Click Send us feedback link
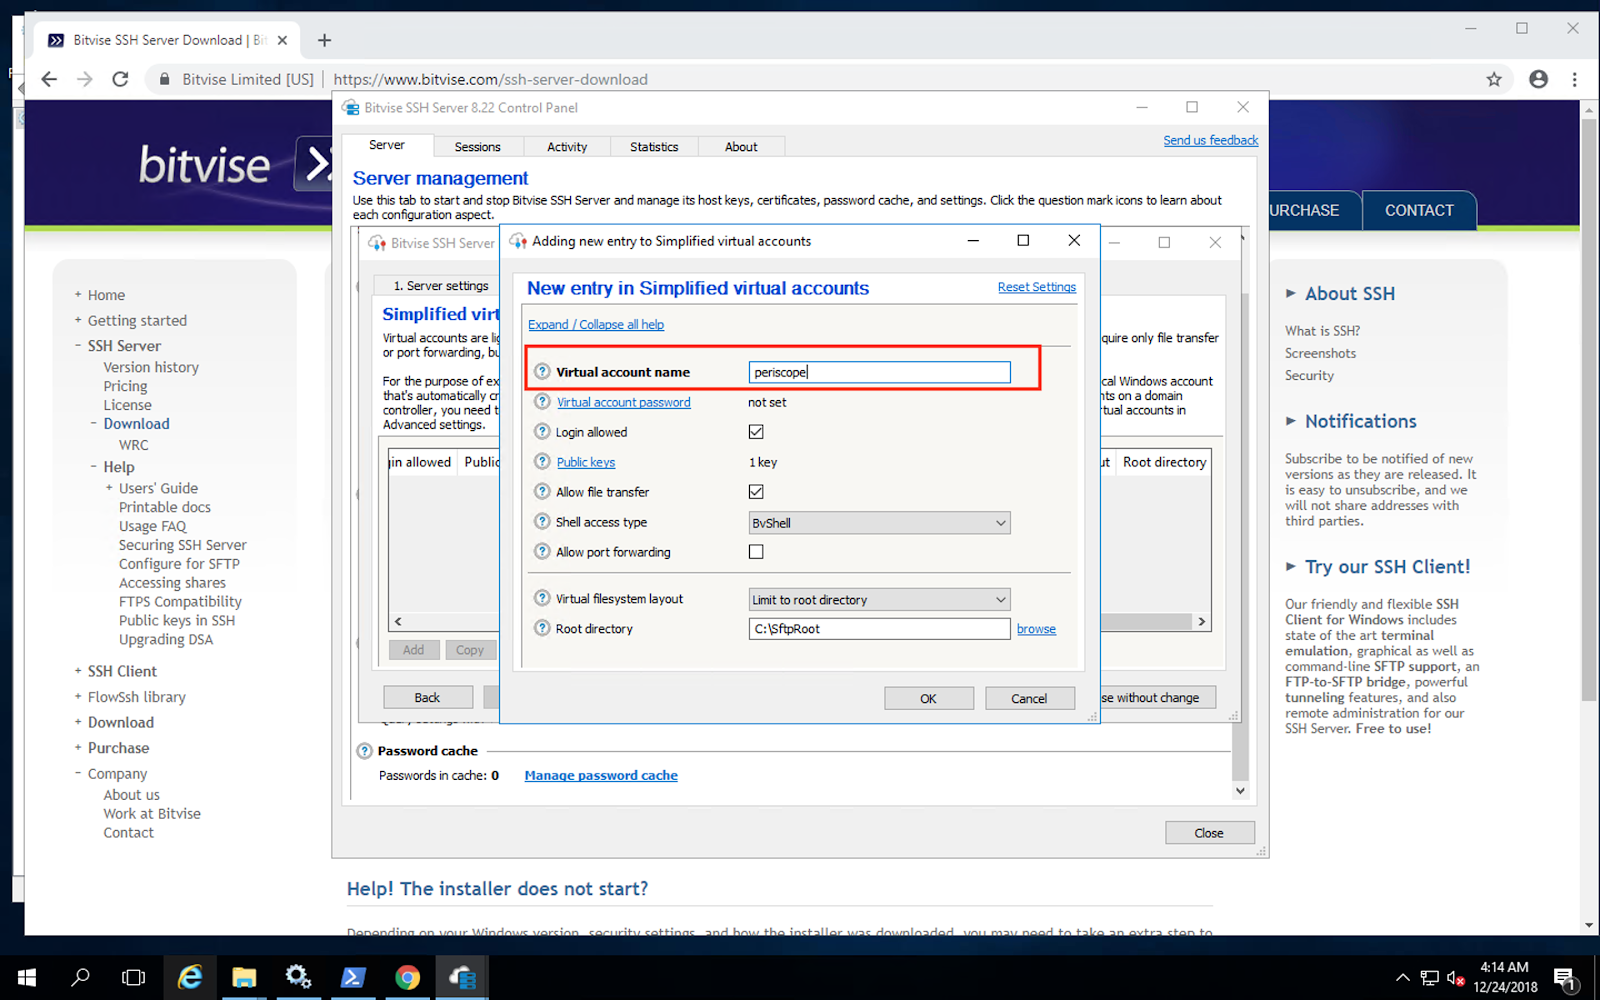The image size is (1600, 1000). coord(1210,140)
